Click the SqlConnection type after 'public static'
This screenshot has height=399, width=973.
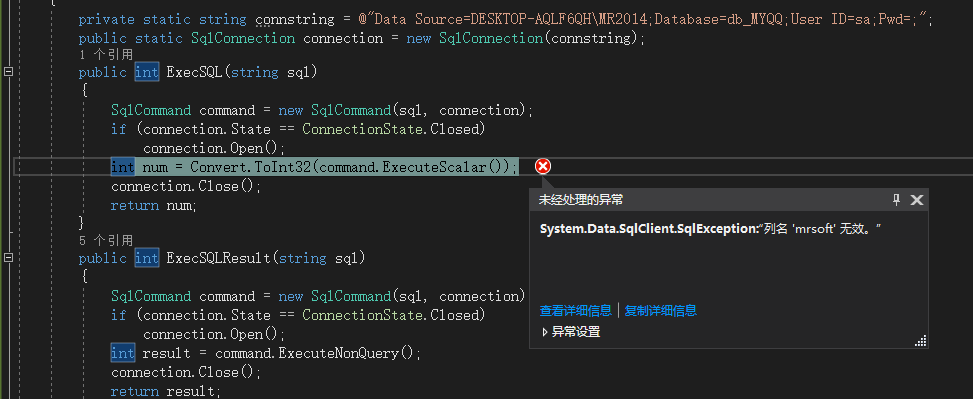(x=243, y=38)
